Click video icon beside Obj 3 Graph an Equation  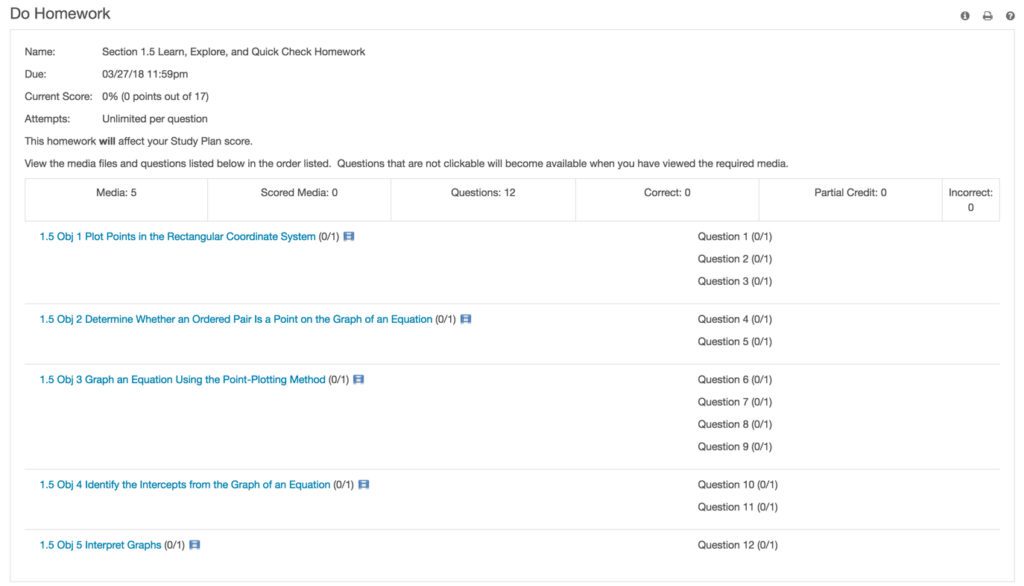(x=359, y=380)
